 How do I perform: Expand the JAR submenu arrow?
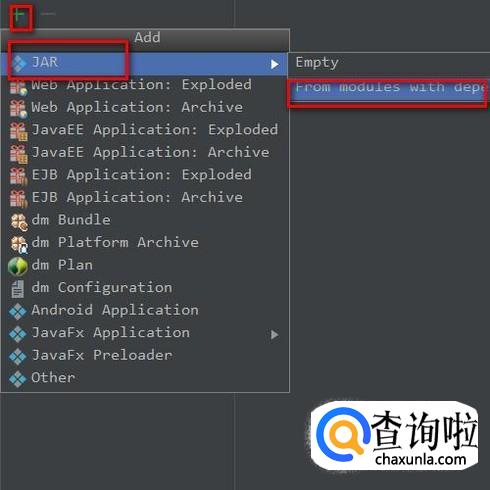274,64
